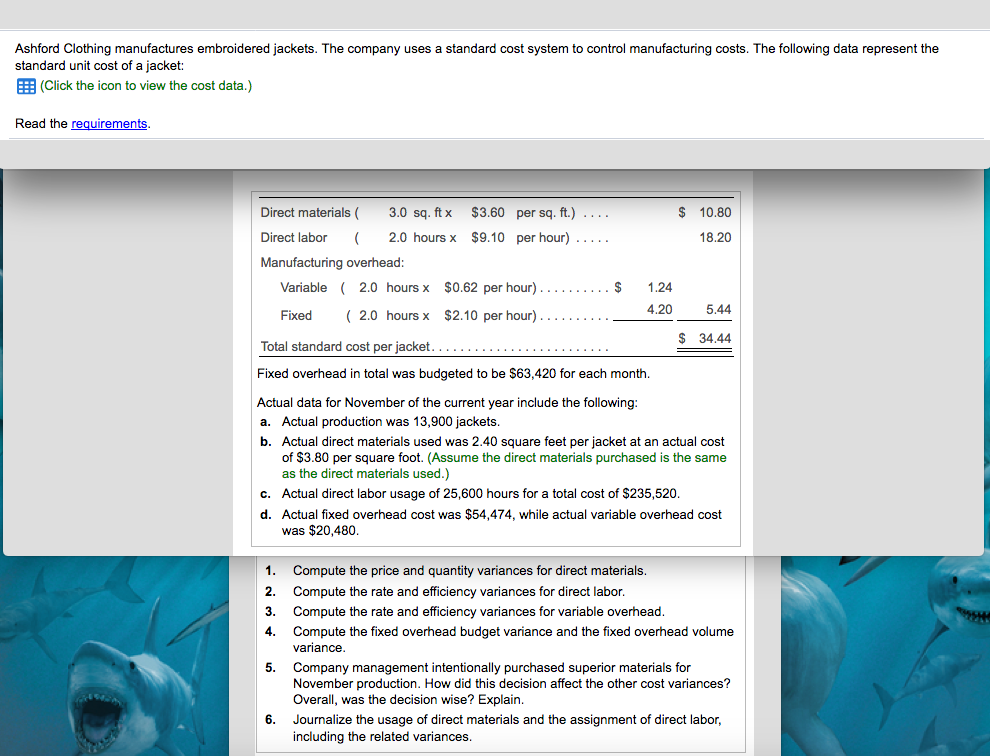The width and height of the screenshot is (990, 756).
Task: Click the 'Actual data for November' heading
Action: [447, 403]
